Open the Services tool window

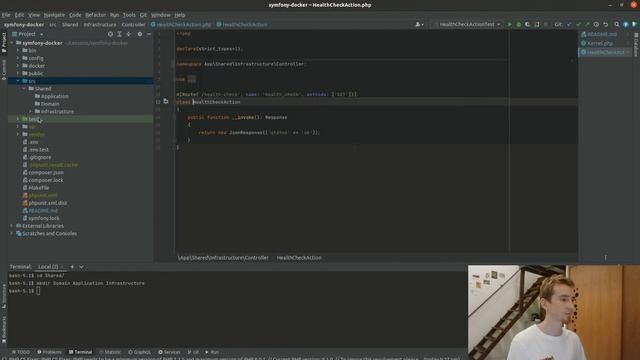(x=169, y=352)
